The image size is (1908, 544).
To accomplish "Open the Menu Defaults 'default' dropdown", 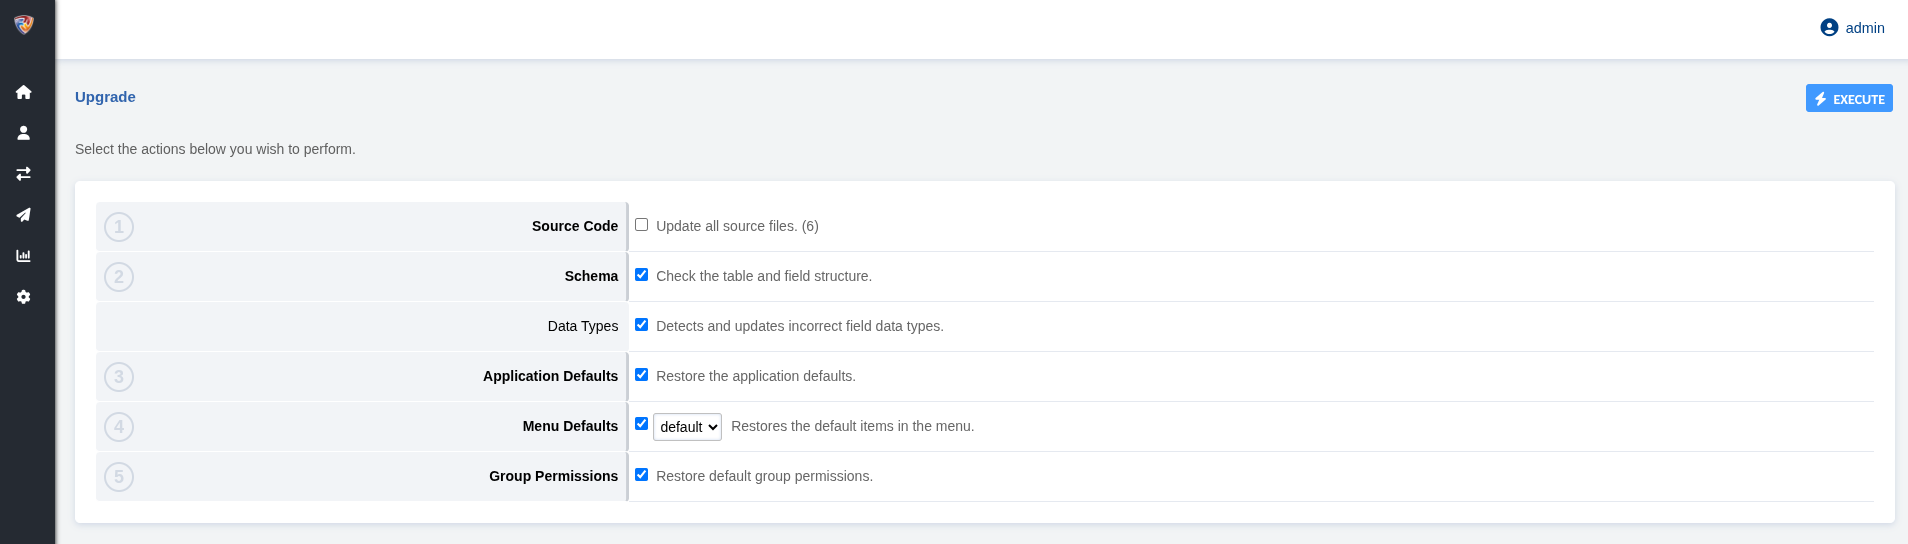I will point(687,427).
